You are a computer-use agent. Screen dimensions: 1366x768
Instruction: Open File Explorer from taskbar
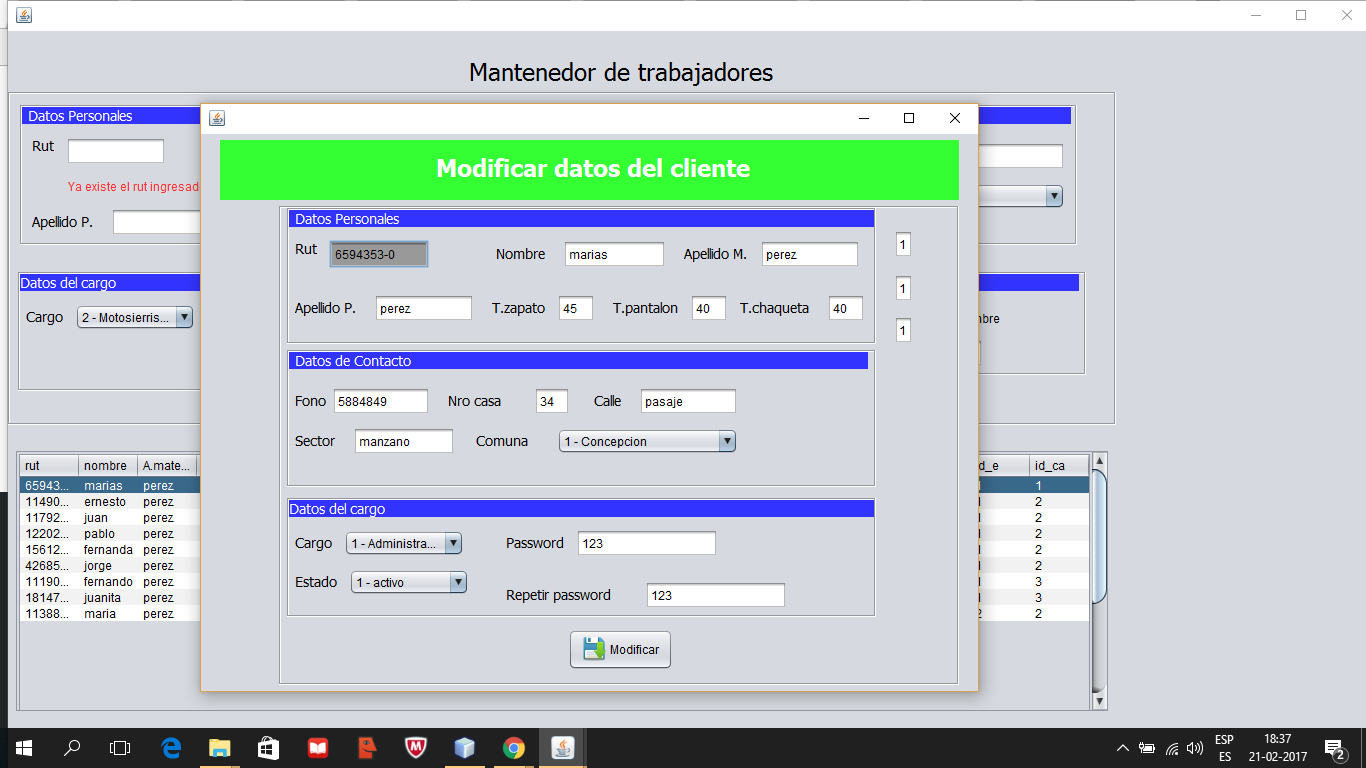coord(220,747)
